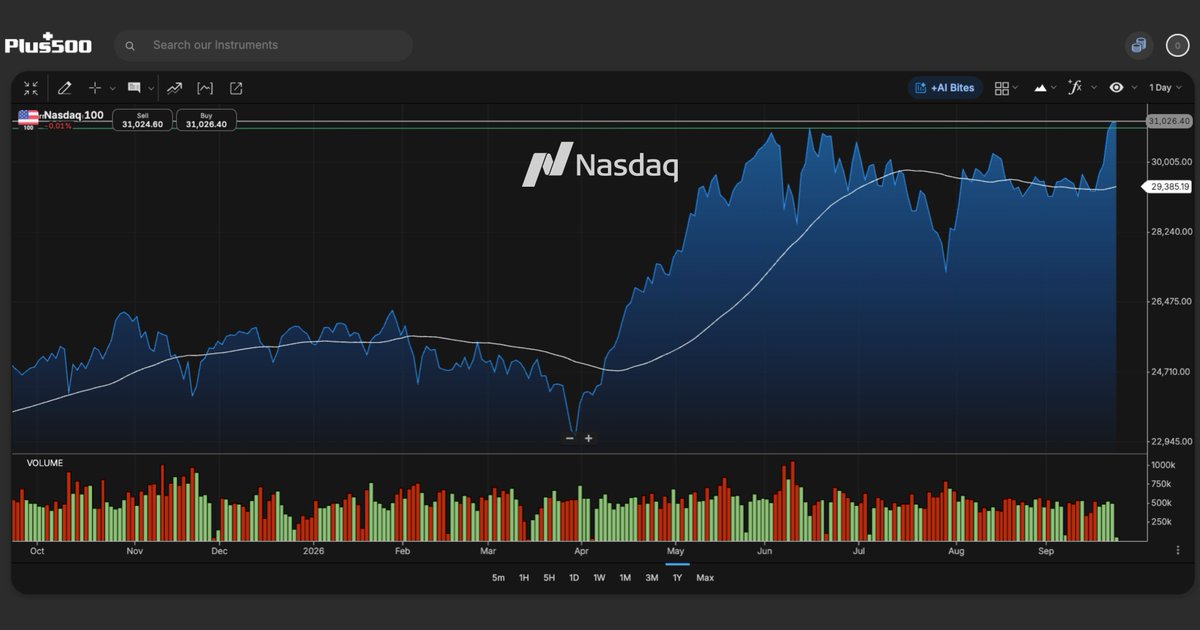Click the 29,385.19 moving average label
Screen dimensions: 1200x630
[x=1165, y=187]
